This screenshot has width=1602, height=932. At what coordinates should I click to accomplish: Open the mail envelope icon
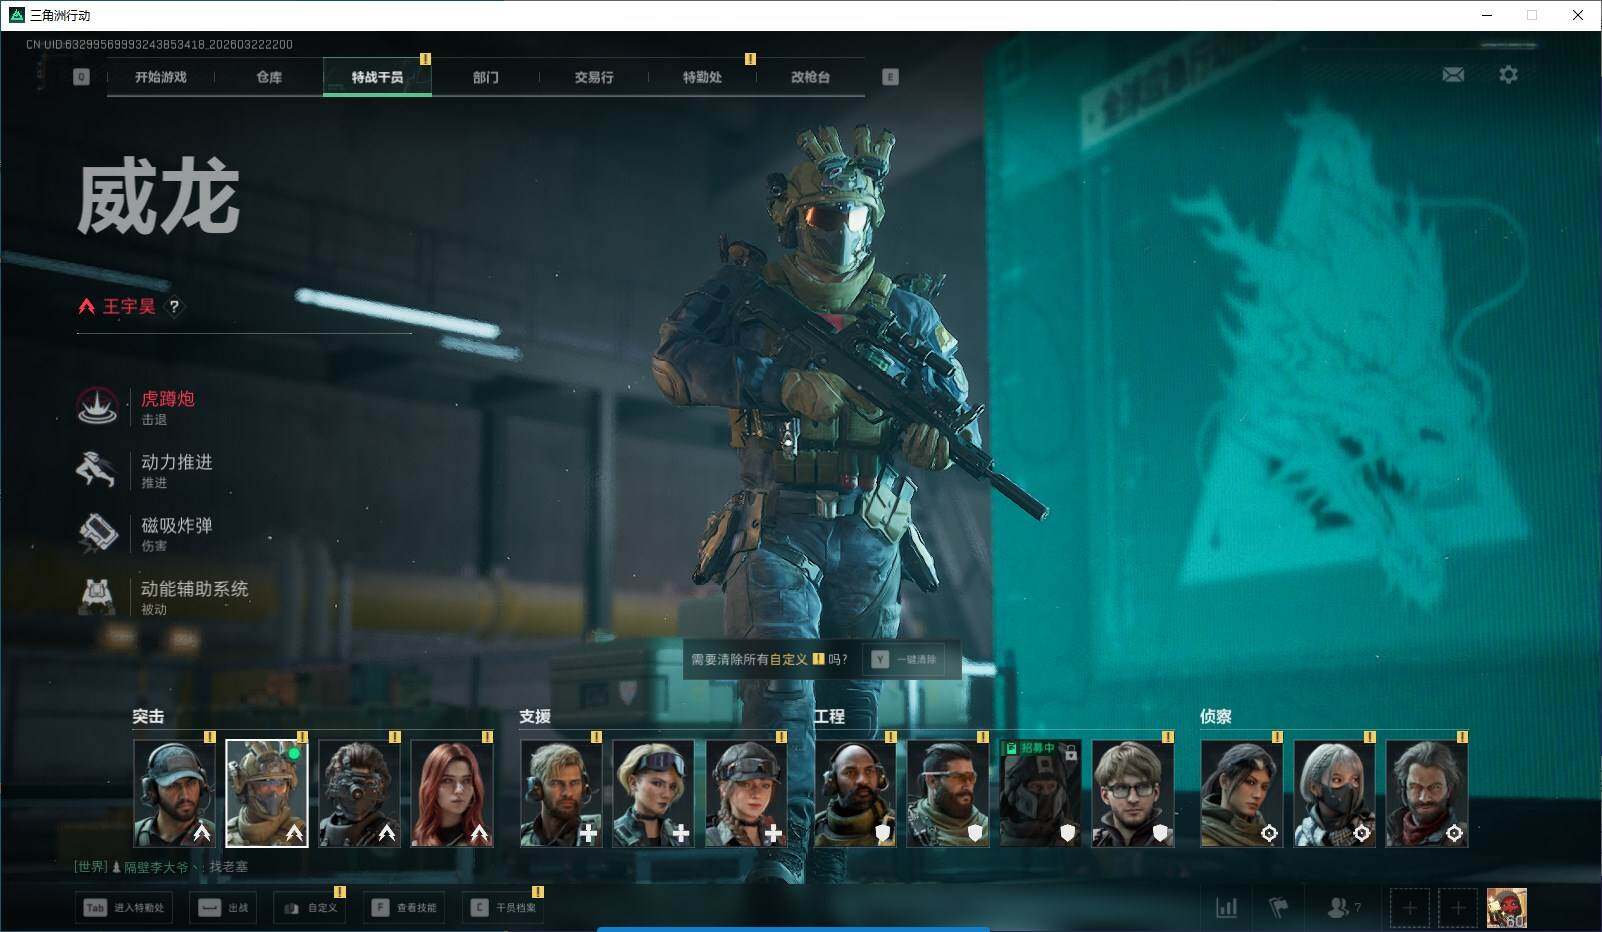1453,75
